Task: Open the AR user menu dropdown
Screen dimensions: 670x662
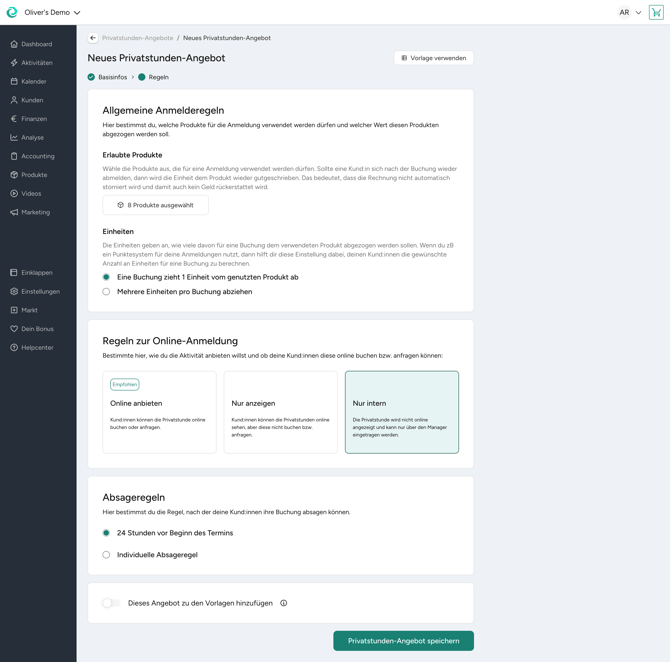Action: click(630, 13)
